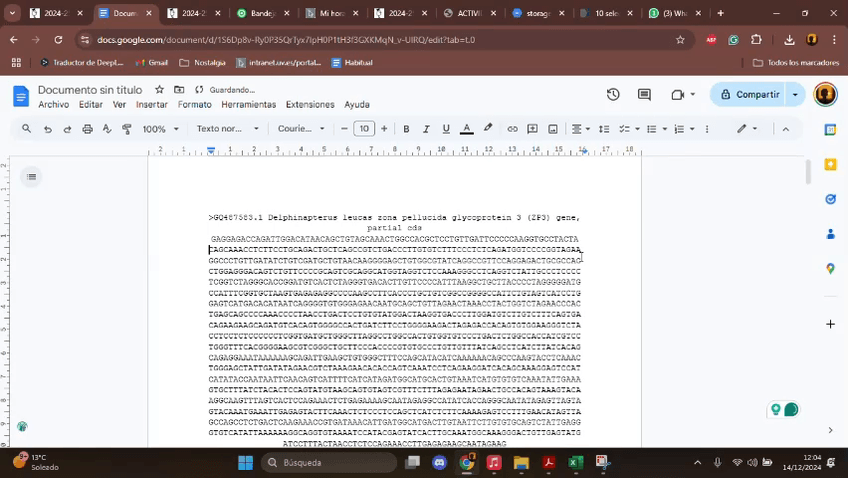
Task: Open Google Tasks side panel
Action: click(830, 199)
